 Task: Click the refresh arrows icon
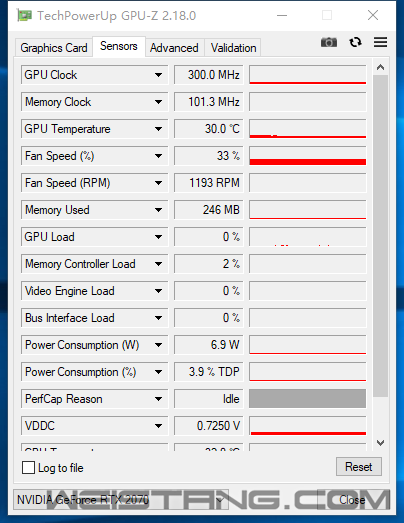pyautogui.click(x=355, y=42)
